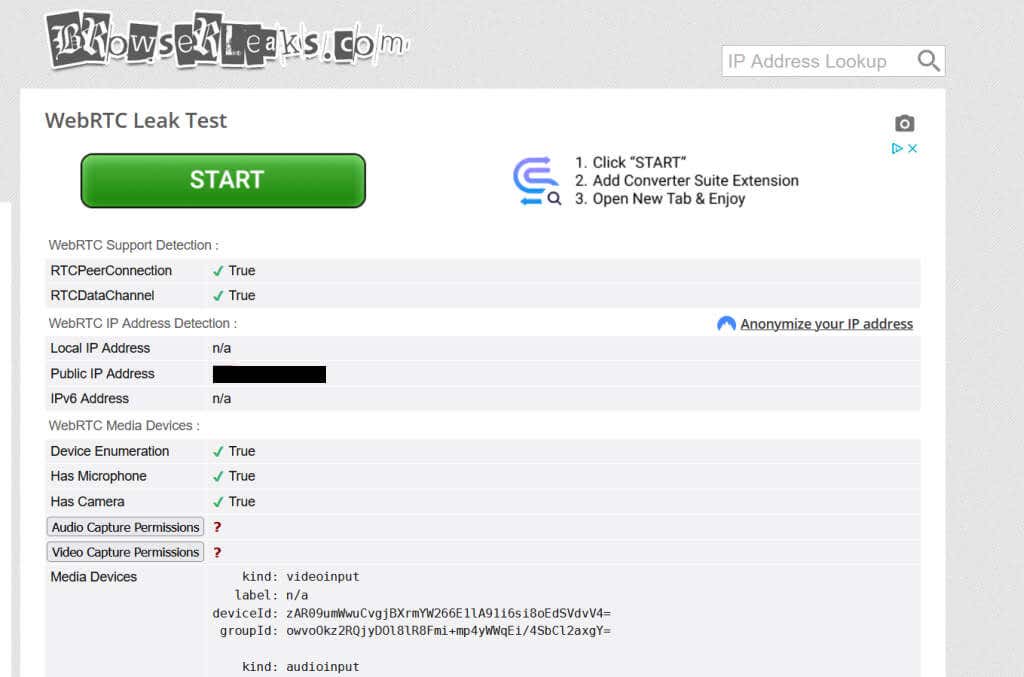The image size is (1024, 677).
Task: Focus the IP Address Lookup field
Action: tap(815, 61)
